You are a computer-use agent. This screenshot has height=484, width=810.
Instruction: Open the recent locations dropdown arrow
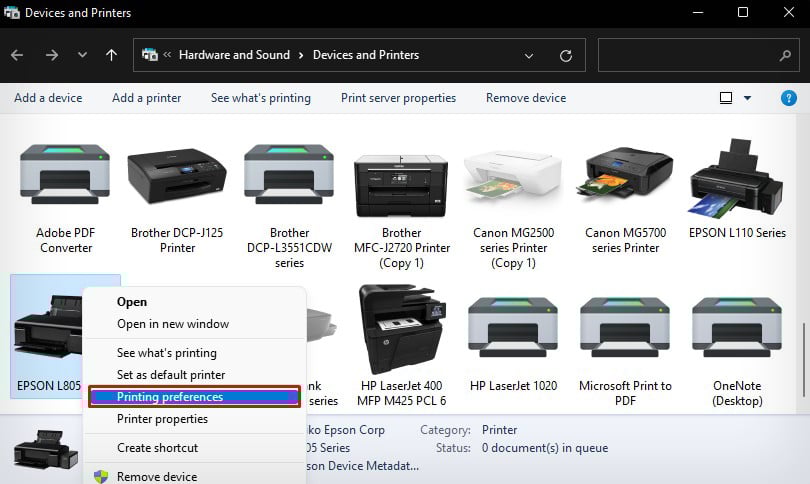[82, 55]
